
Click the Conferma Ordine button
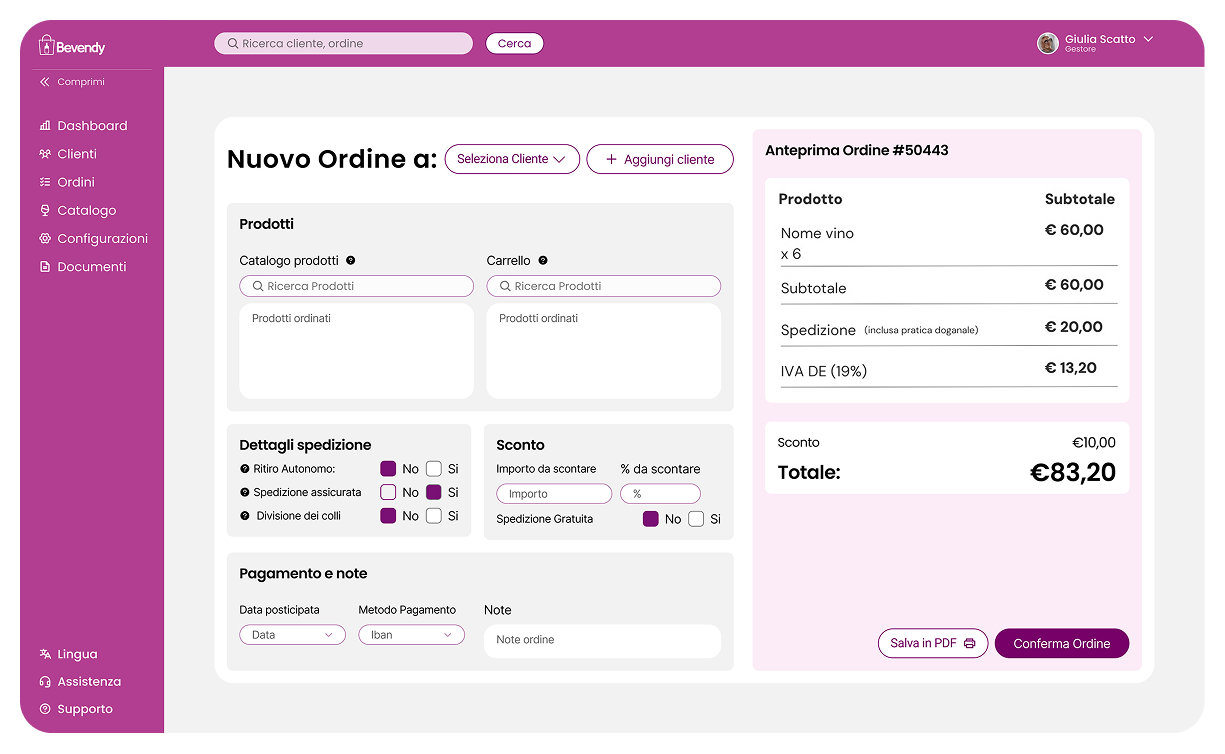coord(1062,644)
